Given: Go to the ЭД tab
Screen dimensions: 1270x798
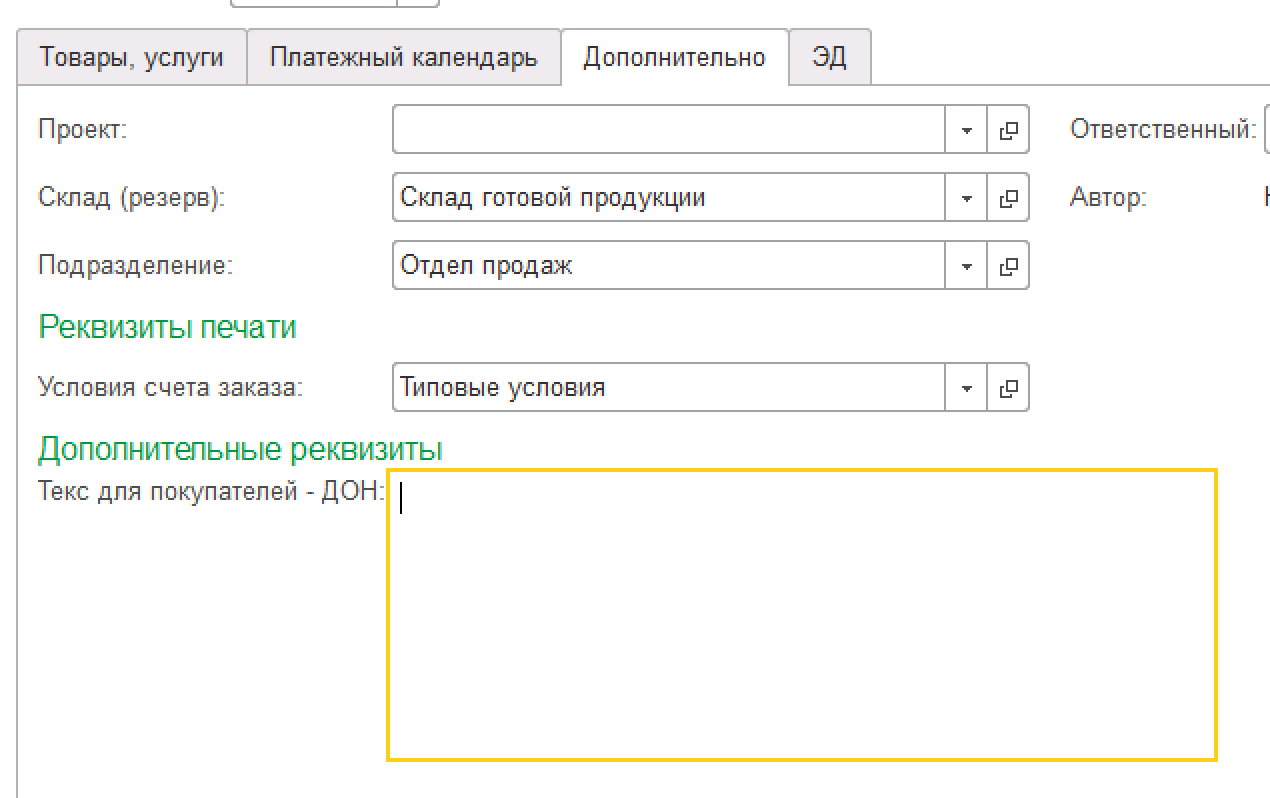Looking at the screenshot, I should (829, 57).
